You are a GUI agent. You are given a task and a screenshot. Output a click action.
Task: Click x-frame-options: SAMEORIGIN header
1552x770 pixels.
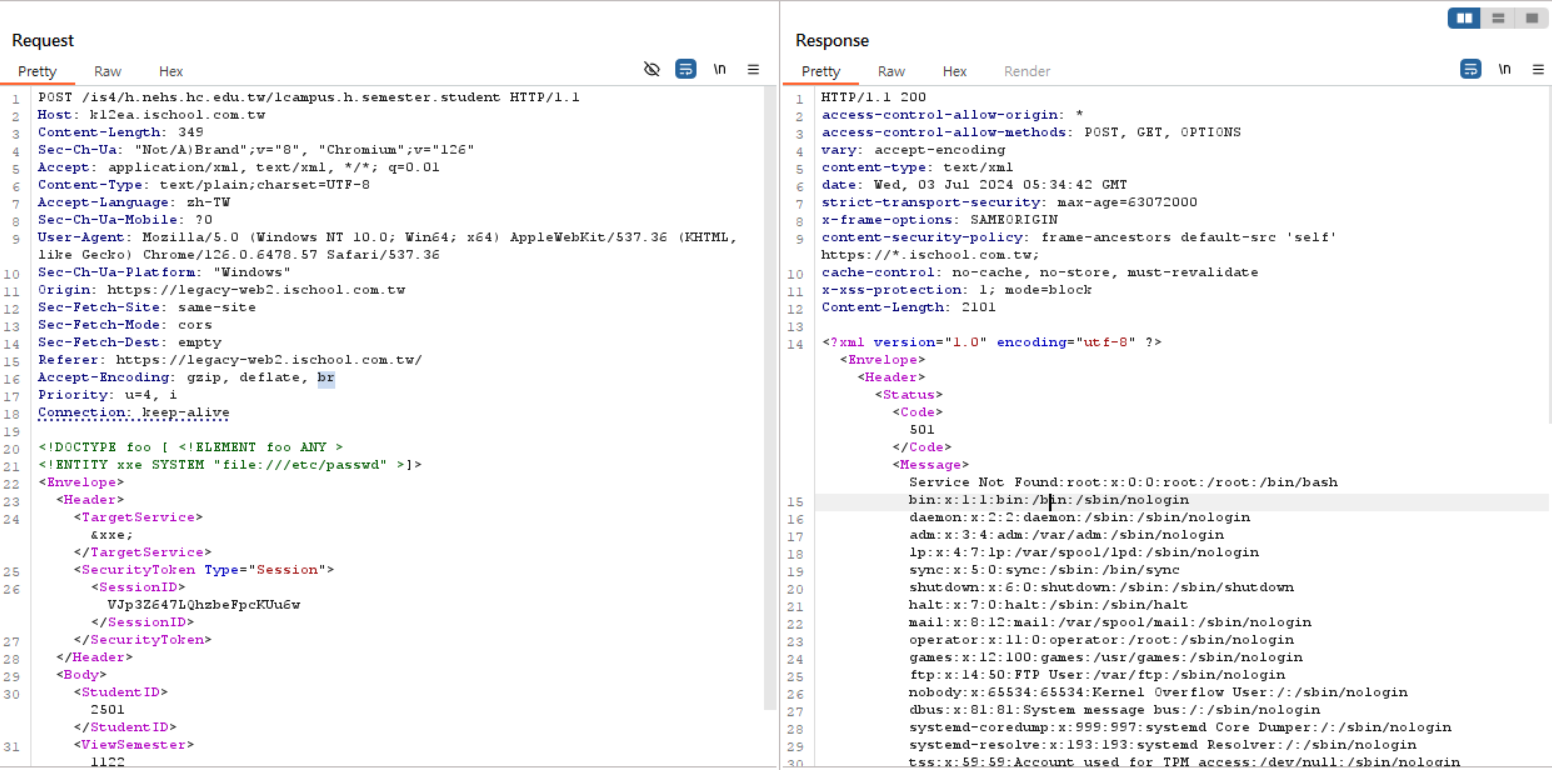pyautogui.click(x=939, y=220)
